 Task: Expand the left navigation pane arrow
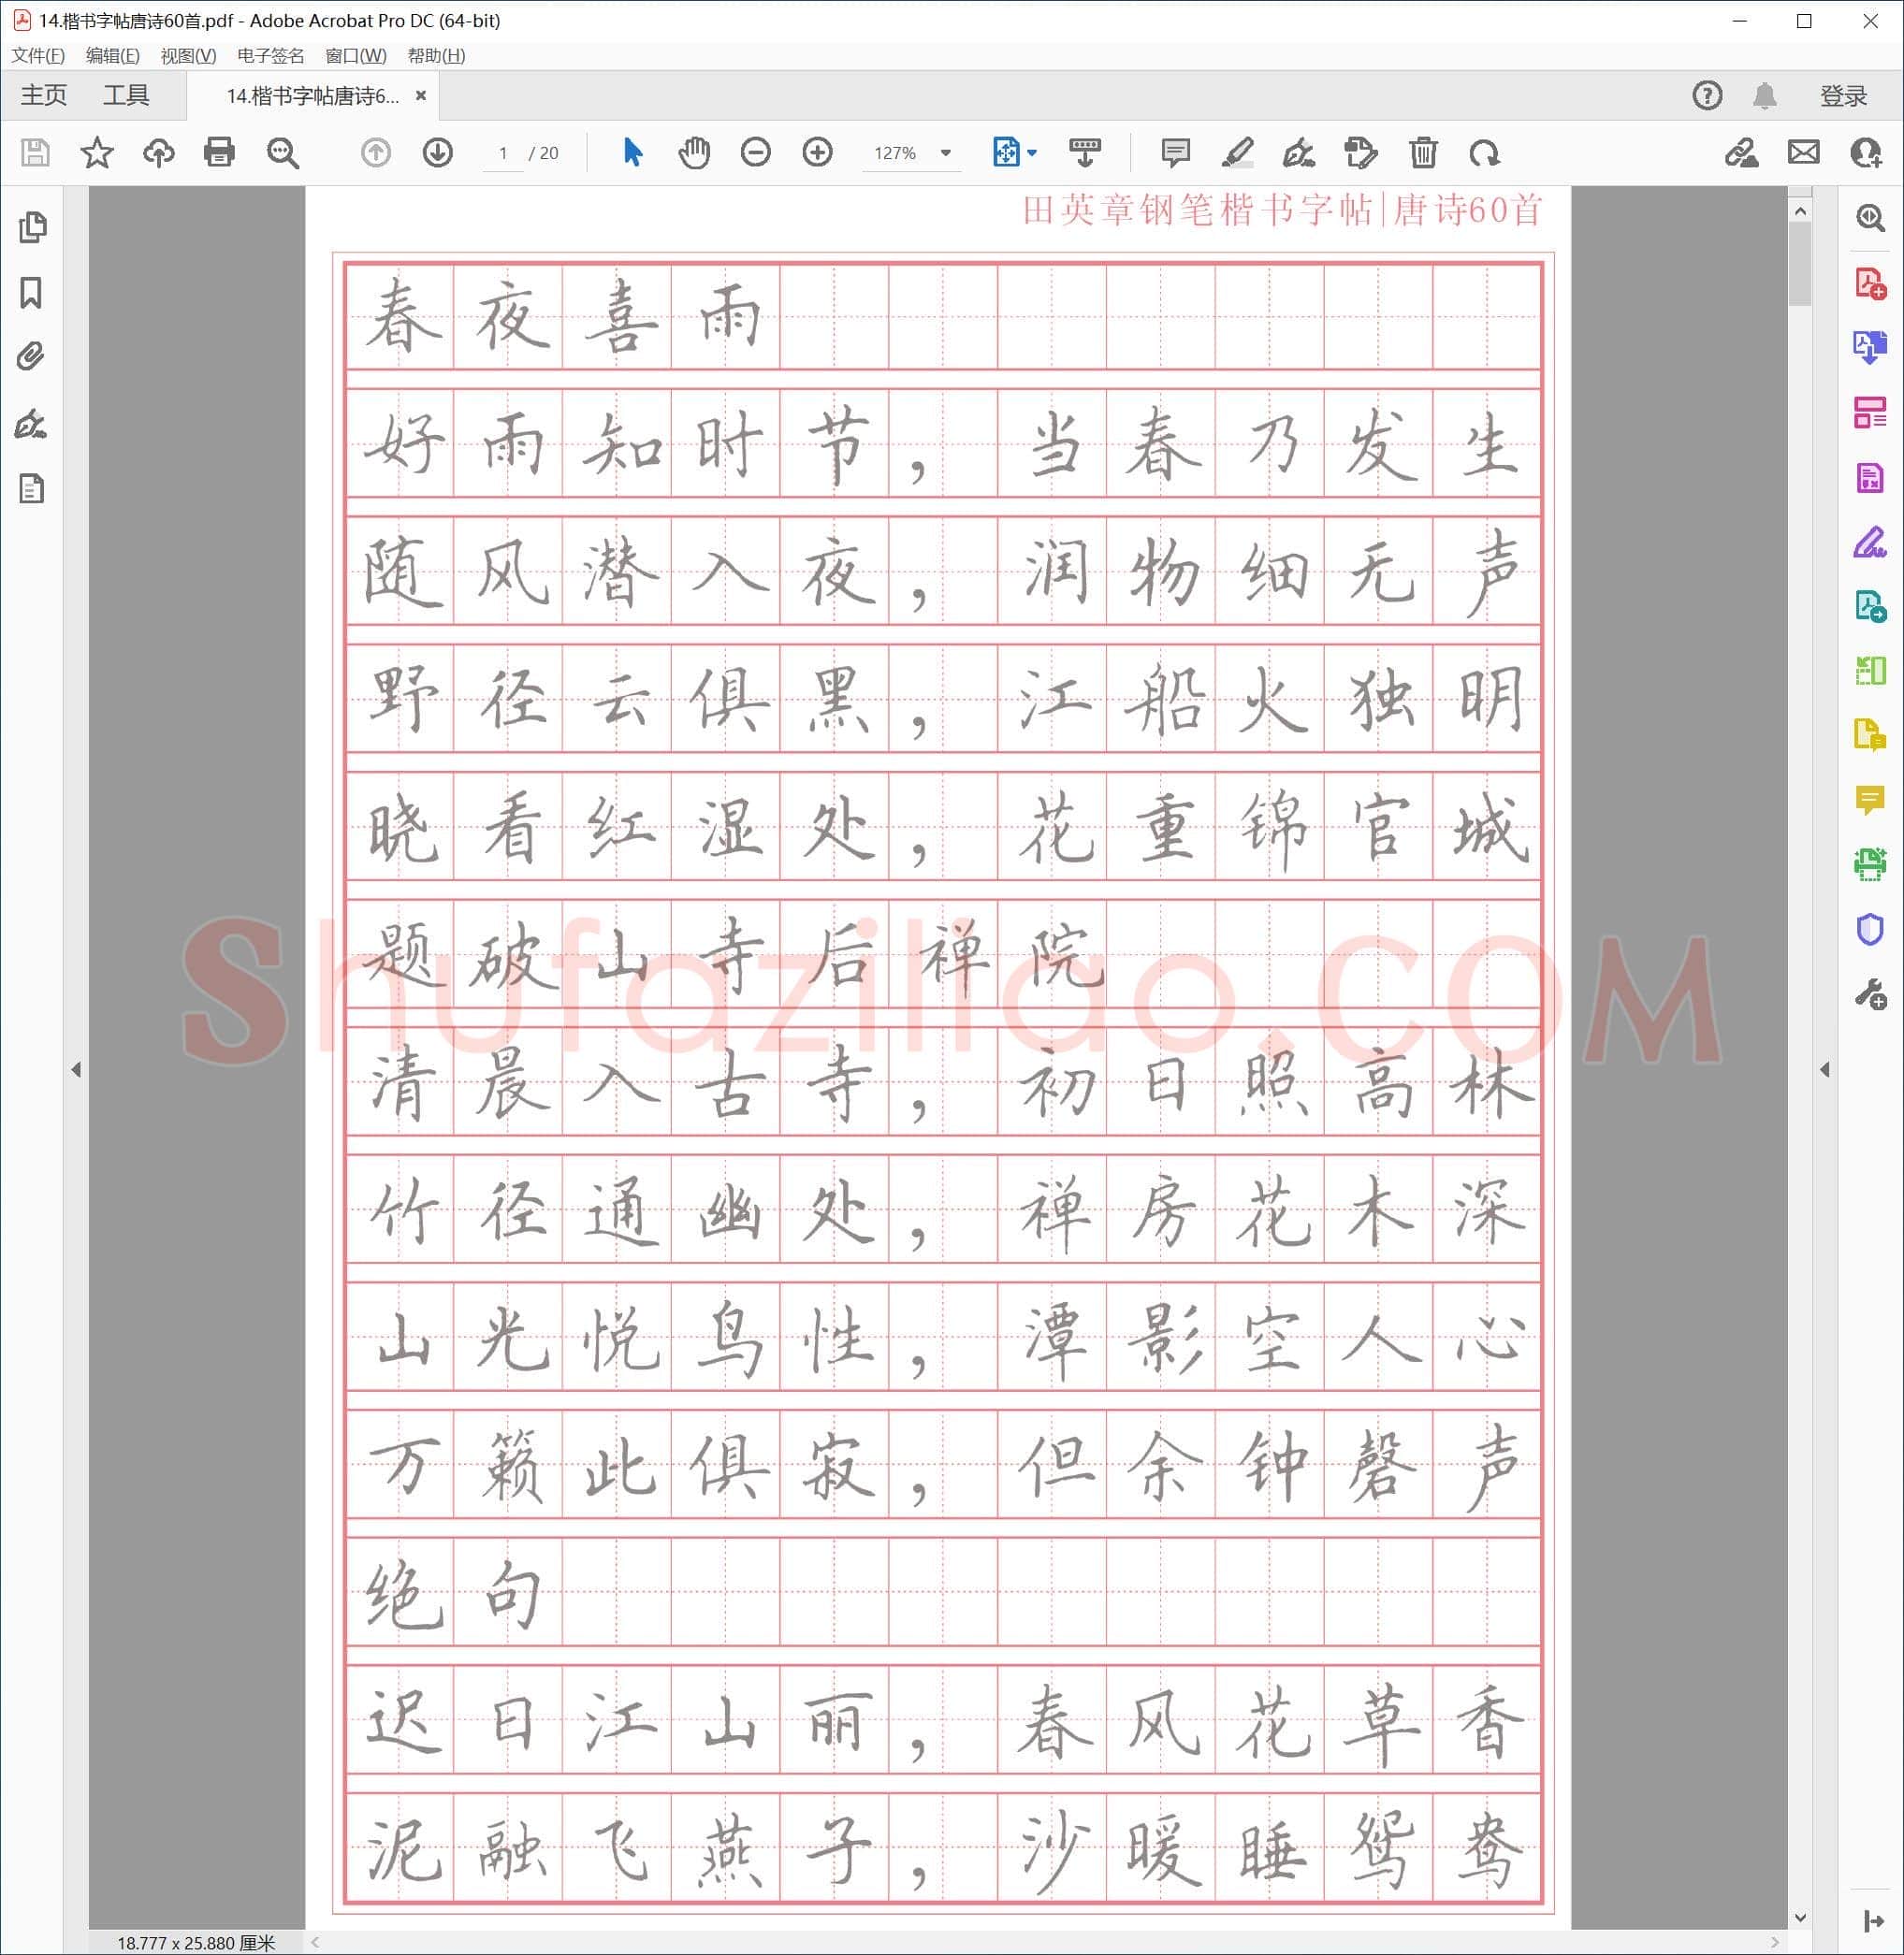coord(76,1069)
